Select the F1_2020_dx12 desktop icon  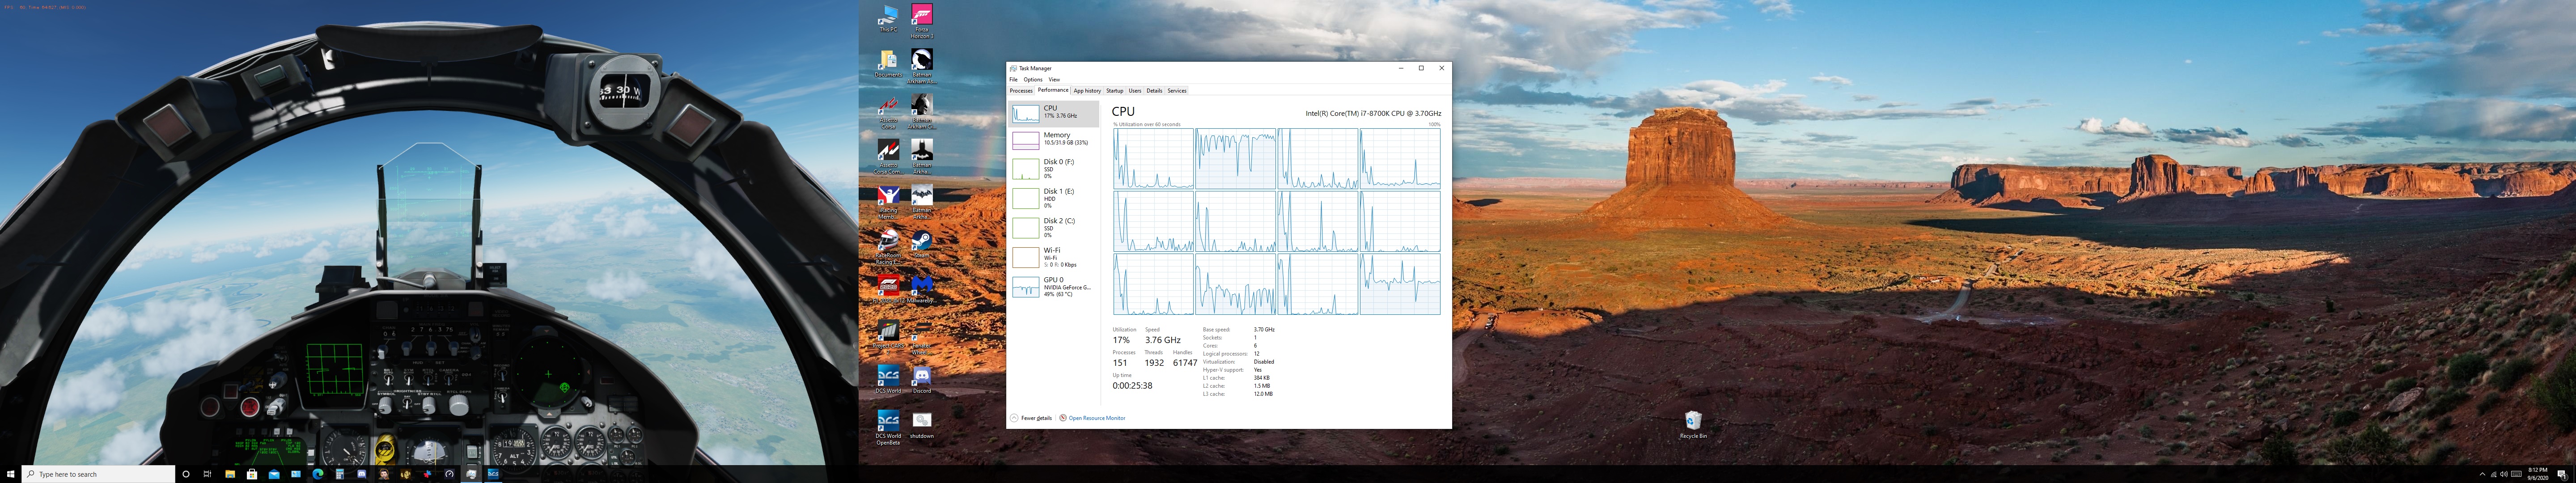pos(888,289)
